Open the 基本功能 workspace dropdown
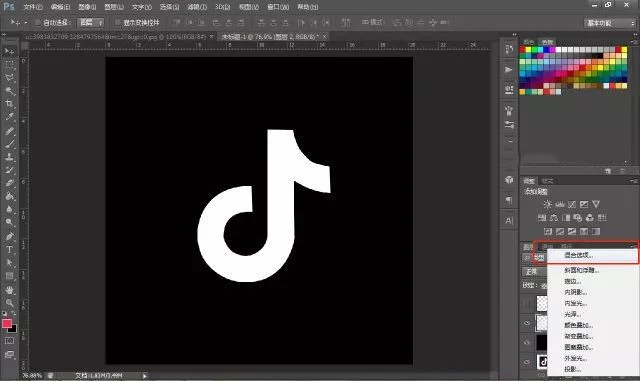Viewport: 640px width, 381px height. coord(610,23)
